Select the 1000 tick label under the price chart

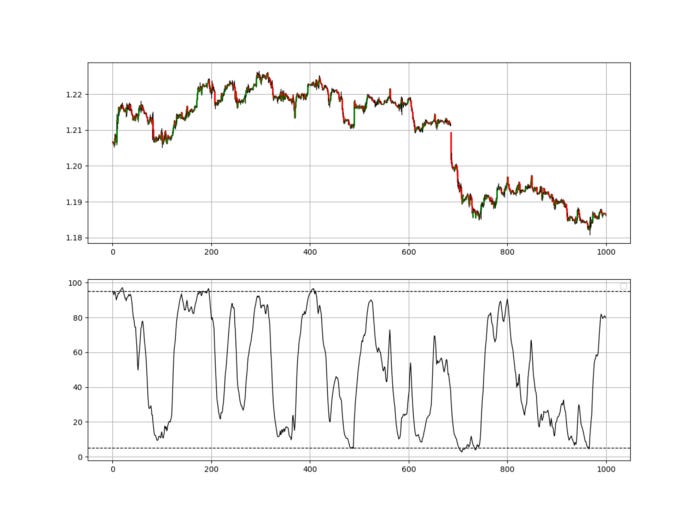pyautogui.click(x=606, y=252)
